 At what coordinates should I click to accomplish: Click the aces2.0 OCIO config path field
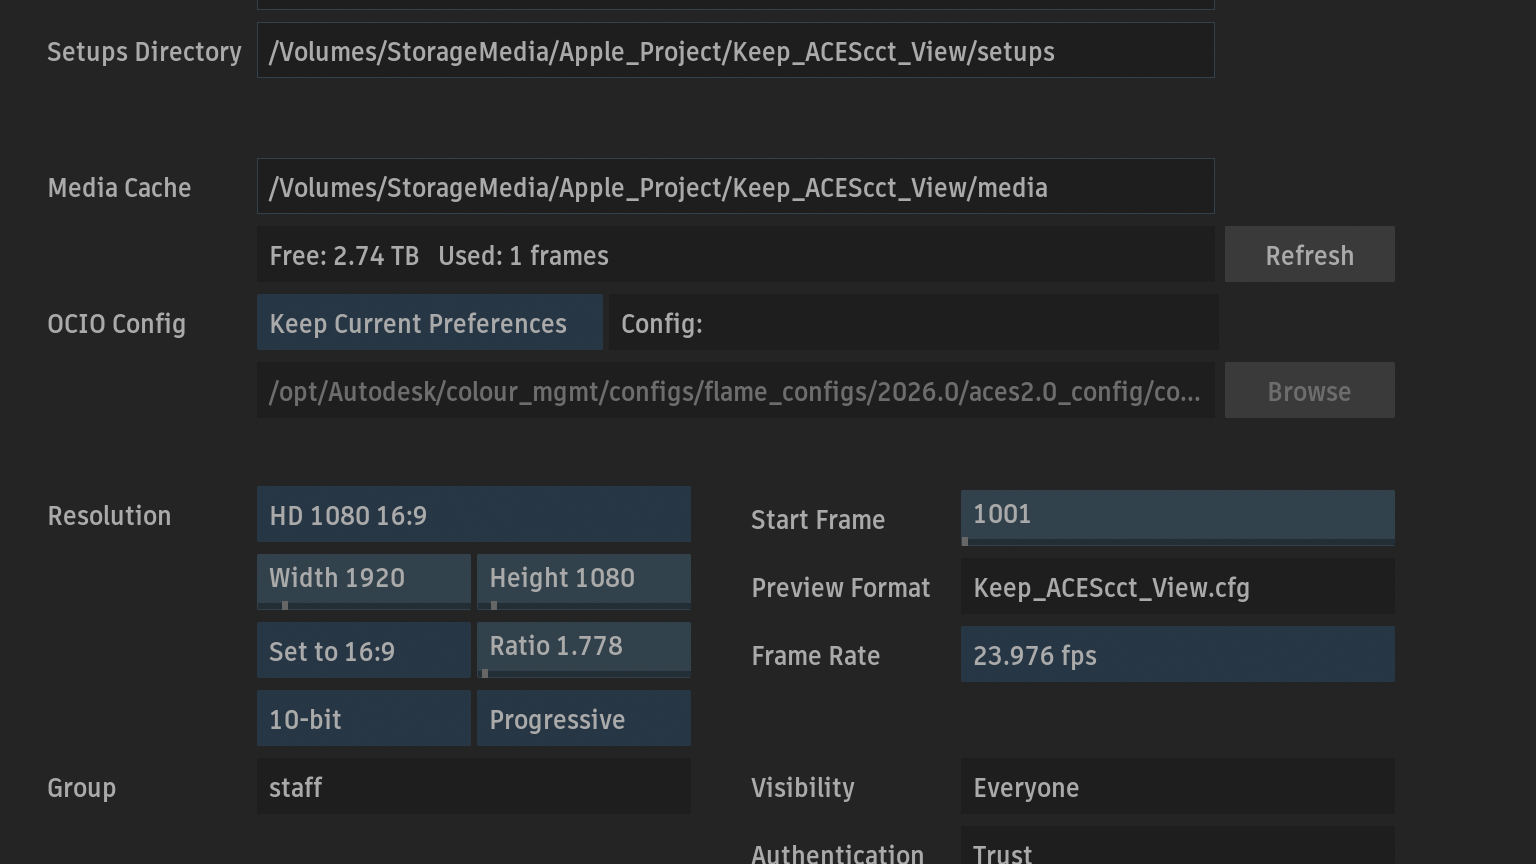tap(735, 390)
